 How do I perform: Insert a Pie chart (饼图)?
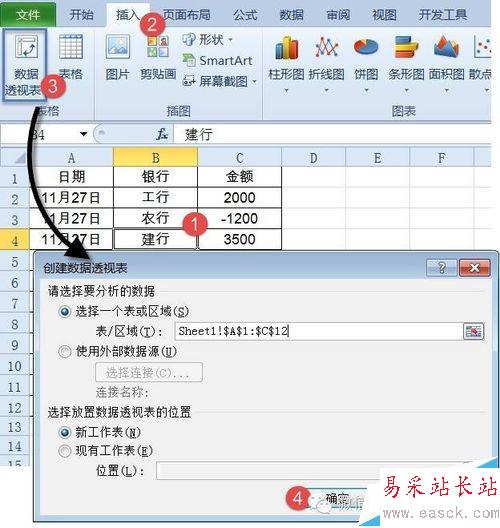click(x=366, y=64)
